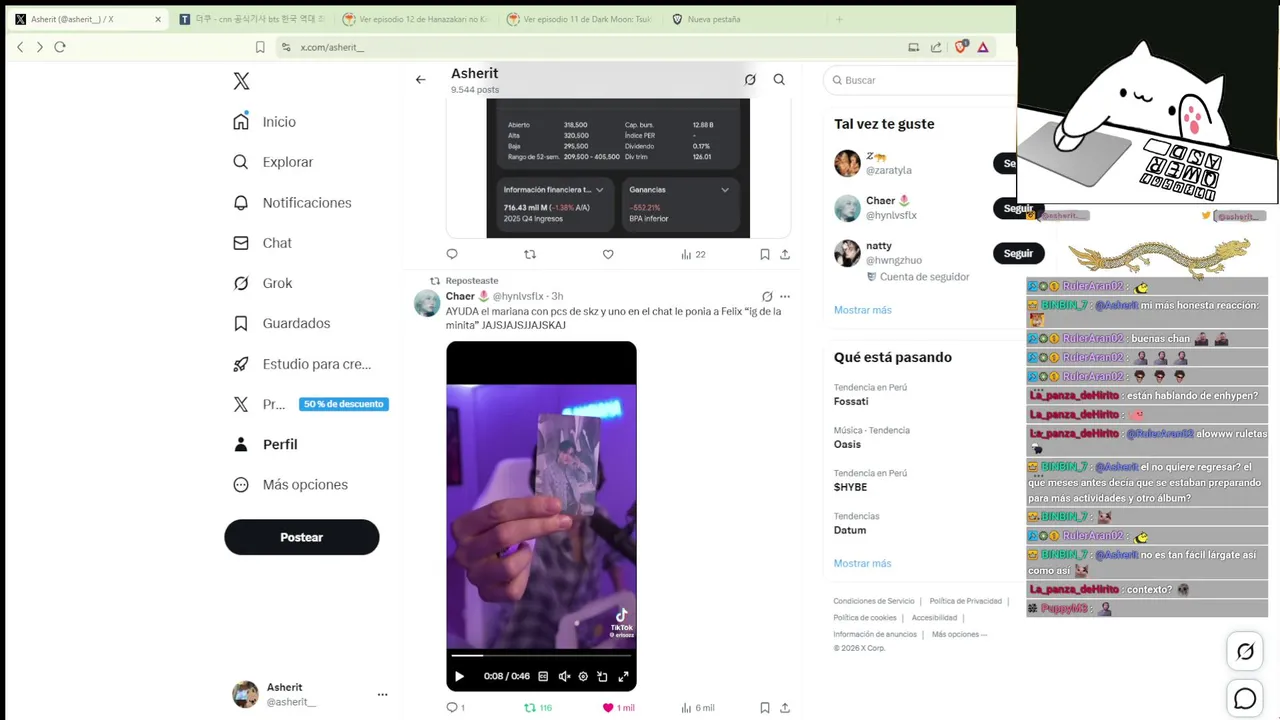Share the financial chart post
This screenshot has width=1280, height=720.
pos(785,254)
